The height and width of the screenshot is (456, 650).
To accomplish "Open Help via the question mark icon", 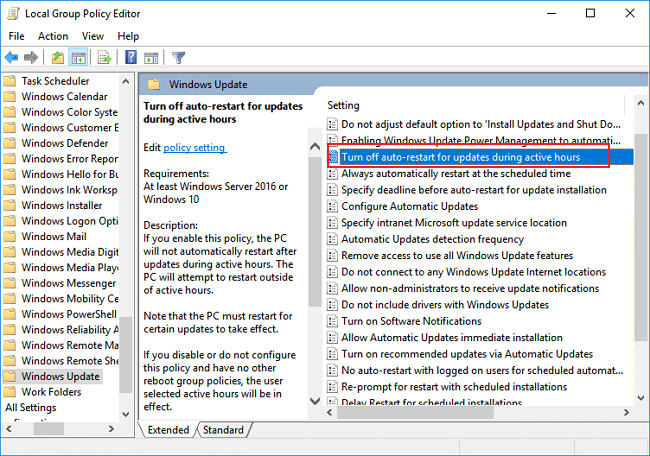I will (131, 58).
